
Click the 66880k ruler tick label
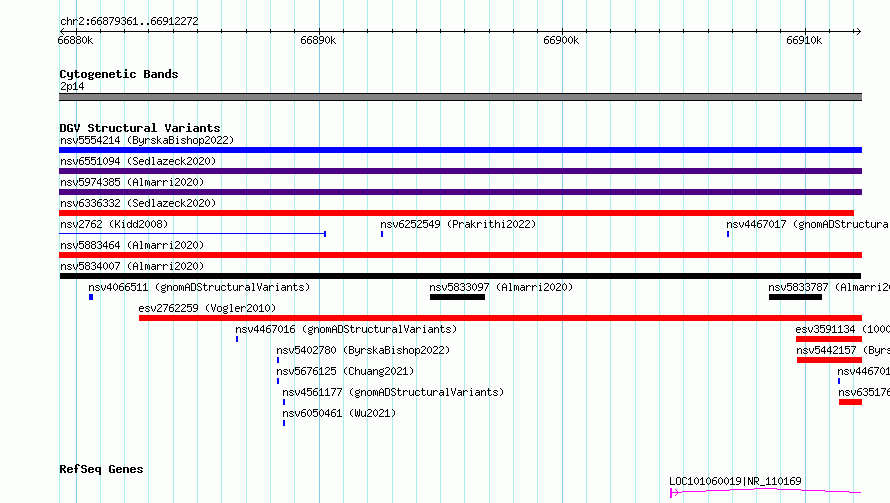pyautogui.click(x=75, y=40)
